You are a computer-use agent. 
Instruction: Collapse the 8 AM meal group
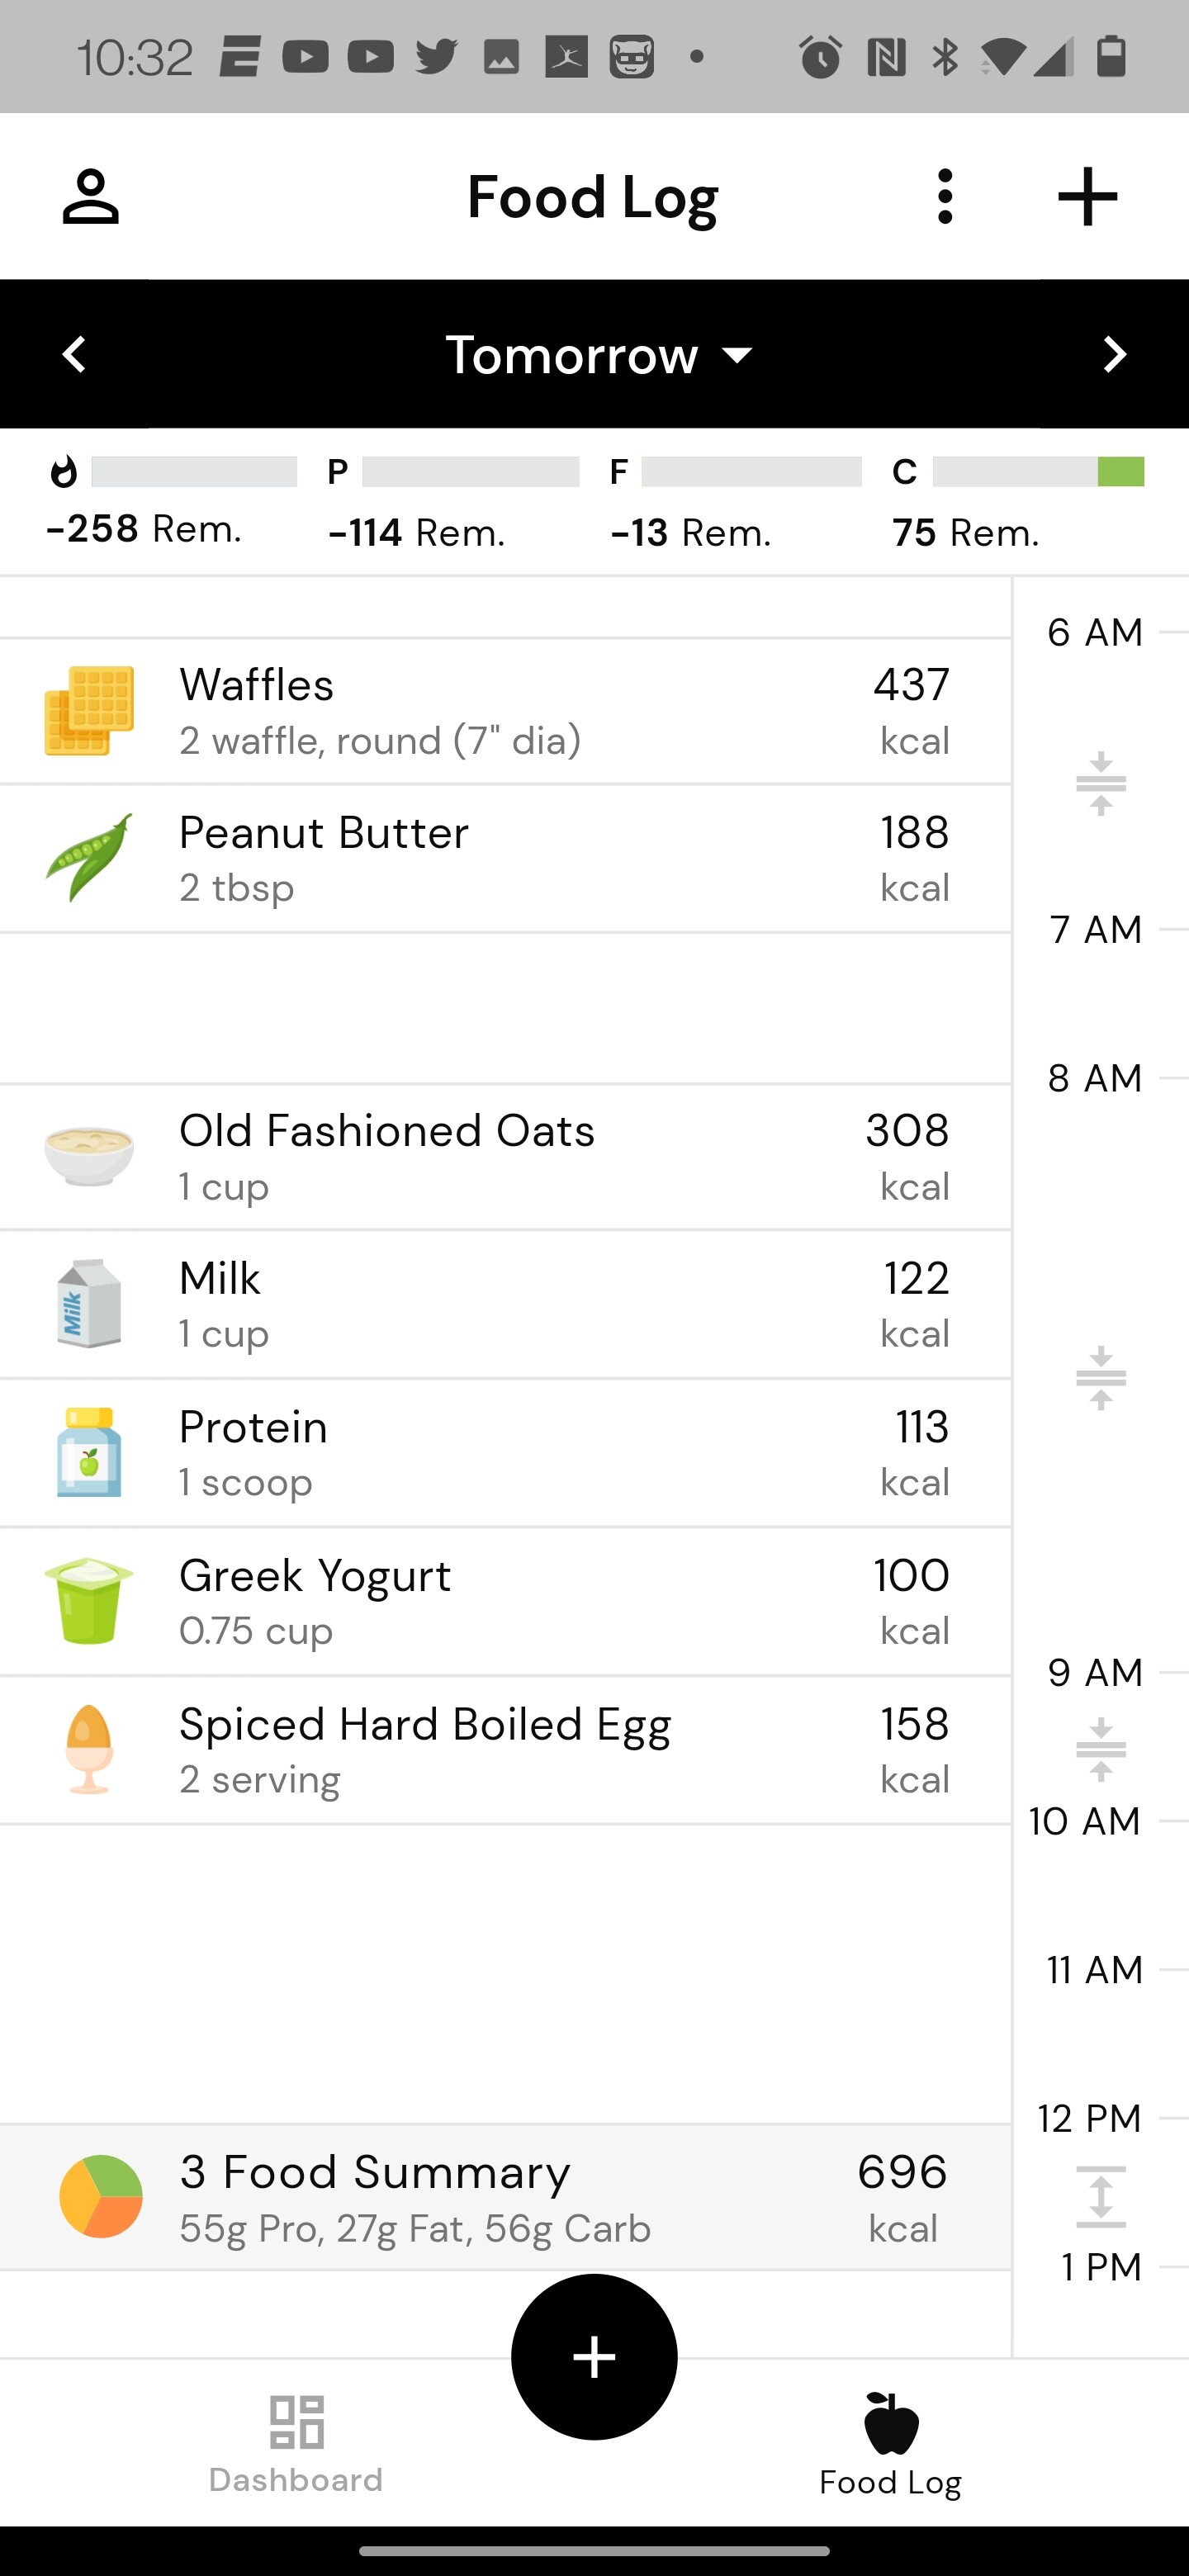coord(1100,1379)
